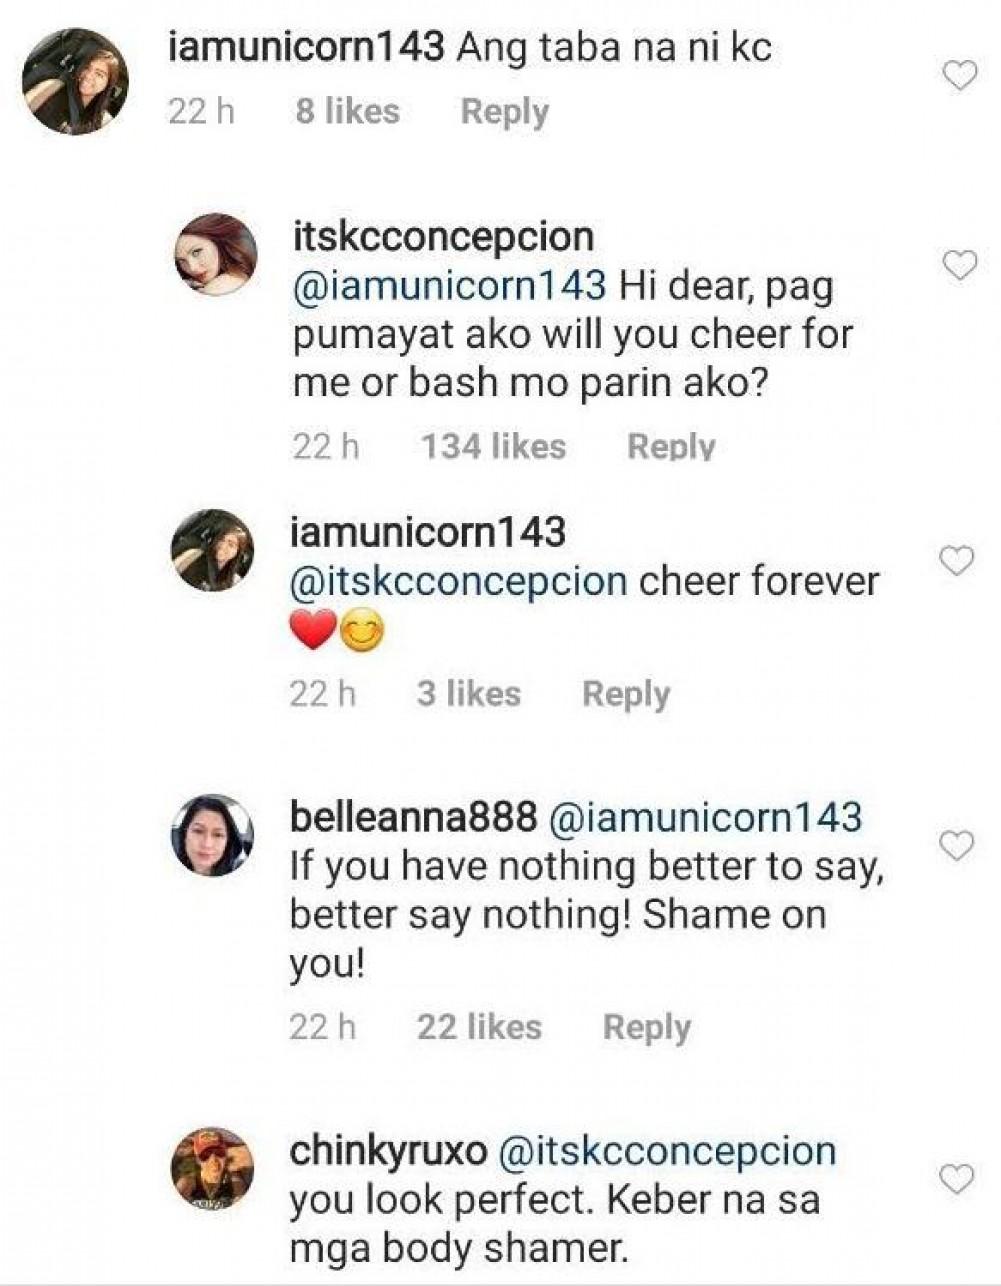View the 134 likes on itskcconcepcion's reply

click(x=493, y=446)
